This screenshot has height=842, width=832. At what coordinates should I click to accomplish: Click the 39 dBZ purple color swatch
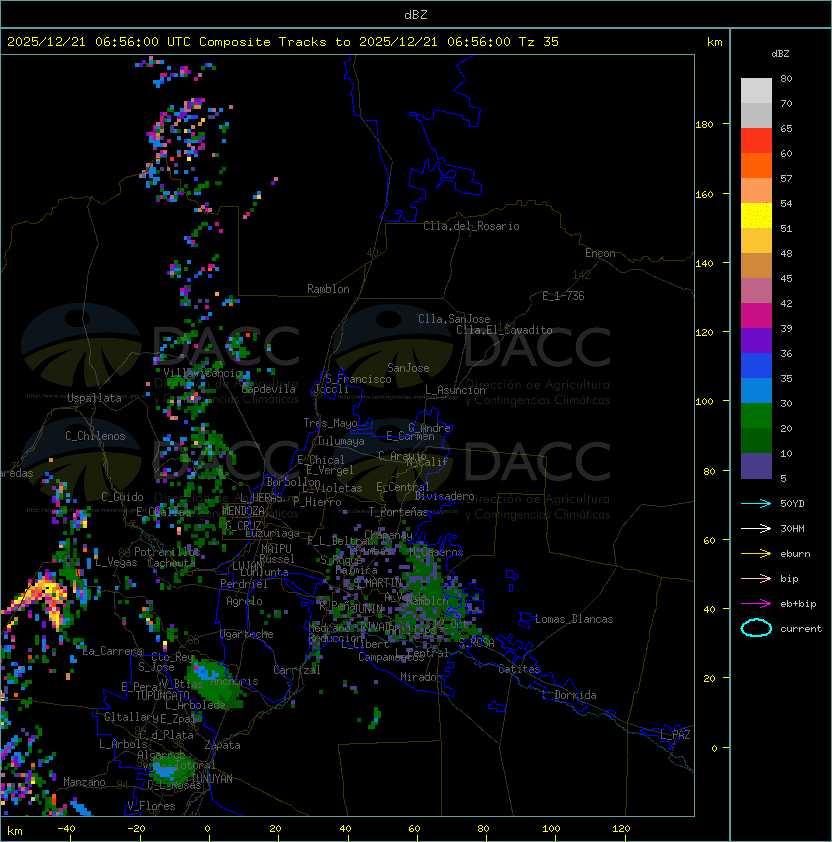tap(756, 340)
